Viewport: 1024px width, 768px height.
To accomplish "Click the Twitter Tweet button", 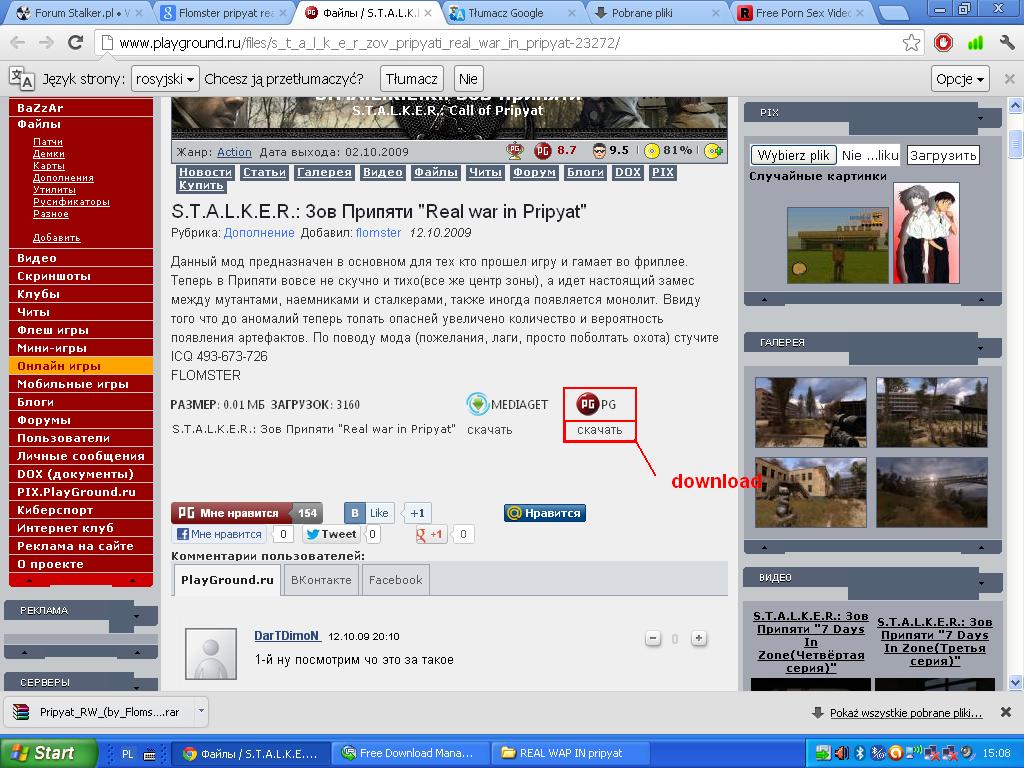I will (x=332, y=534).
